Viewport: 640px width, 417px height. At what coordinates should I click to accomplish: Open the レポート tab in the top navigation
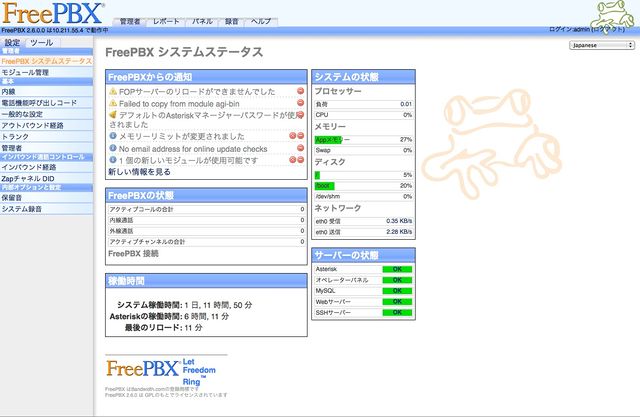[166, 21]
